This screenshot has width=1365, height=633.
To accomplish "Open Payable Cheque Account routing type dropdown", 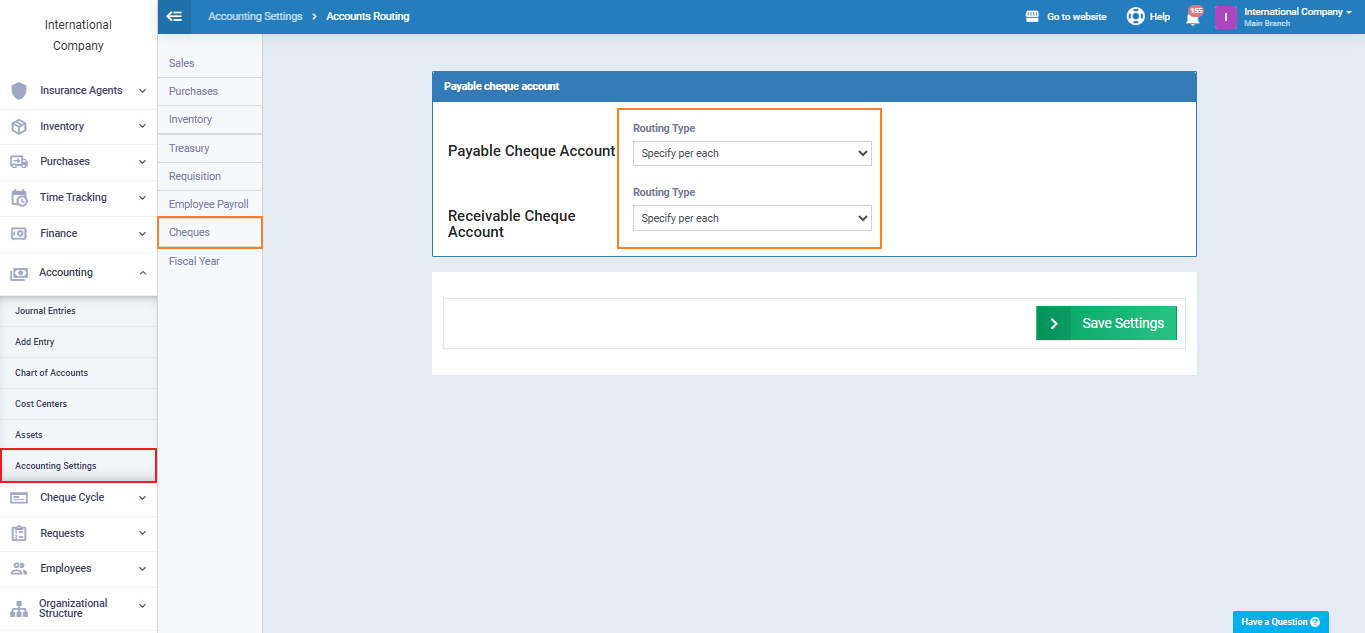I will pos(752,154).
